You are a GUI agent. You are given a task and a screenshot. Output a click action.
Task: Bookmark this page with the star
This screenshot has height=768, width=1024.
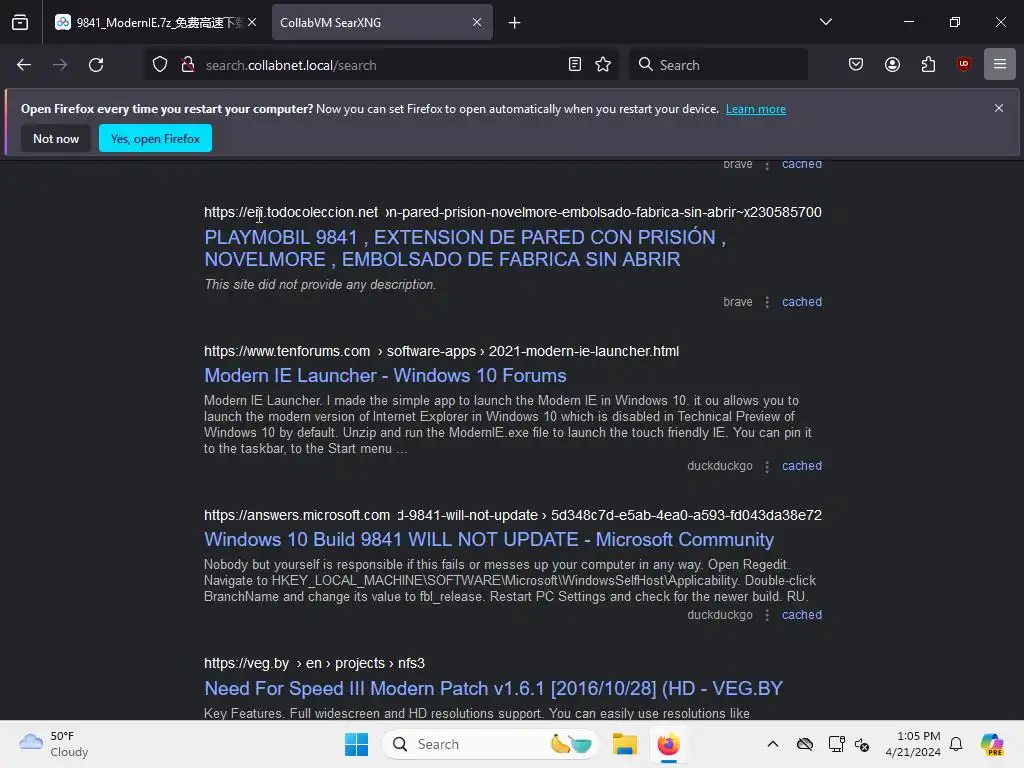tap(603, 65)
